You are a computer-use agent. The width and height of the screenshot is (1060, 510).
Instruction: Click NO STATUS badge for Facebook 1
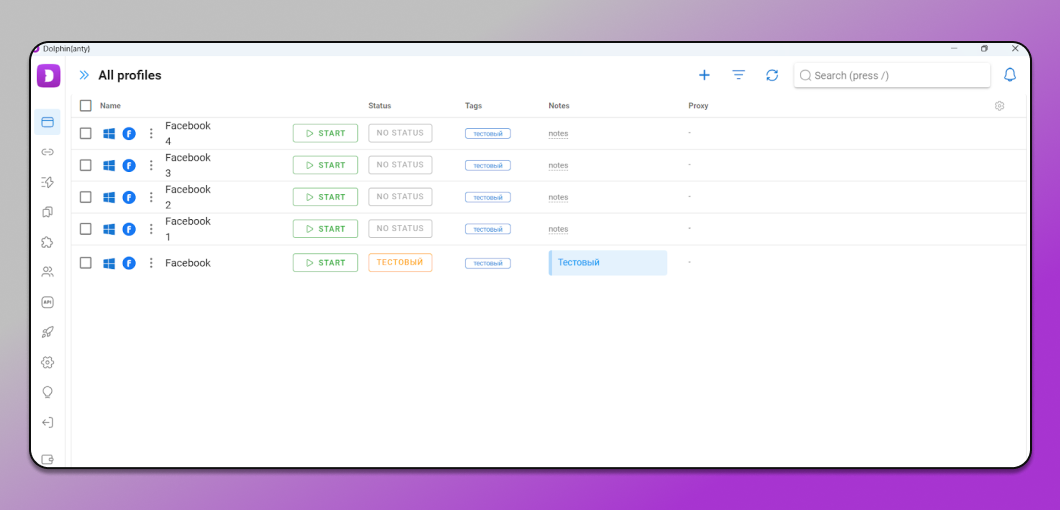click(400, 229)
